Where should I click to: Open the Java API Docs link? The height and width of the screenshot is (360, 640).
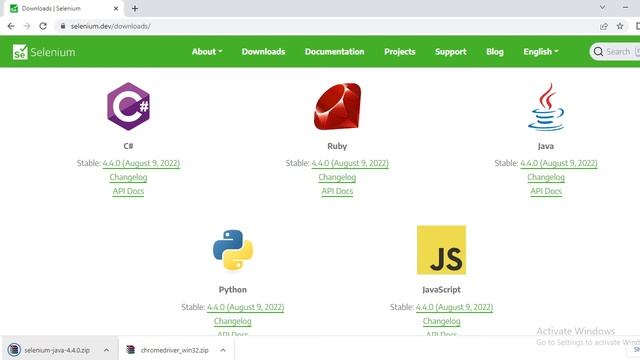[546, 191]
